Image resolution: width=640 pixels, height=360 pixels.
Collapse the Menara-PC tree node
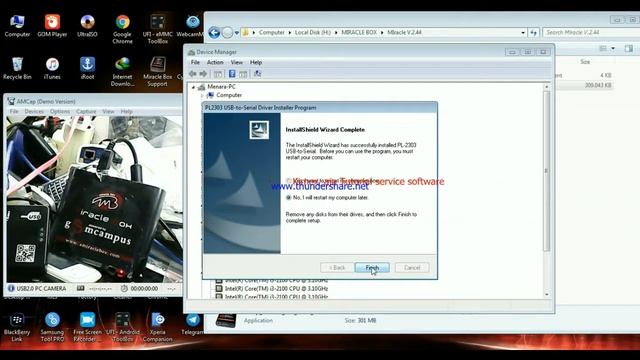pyautogui.click(x=193, y=87)
